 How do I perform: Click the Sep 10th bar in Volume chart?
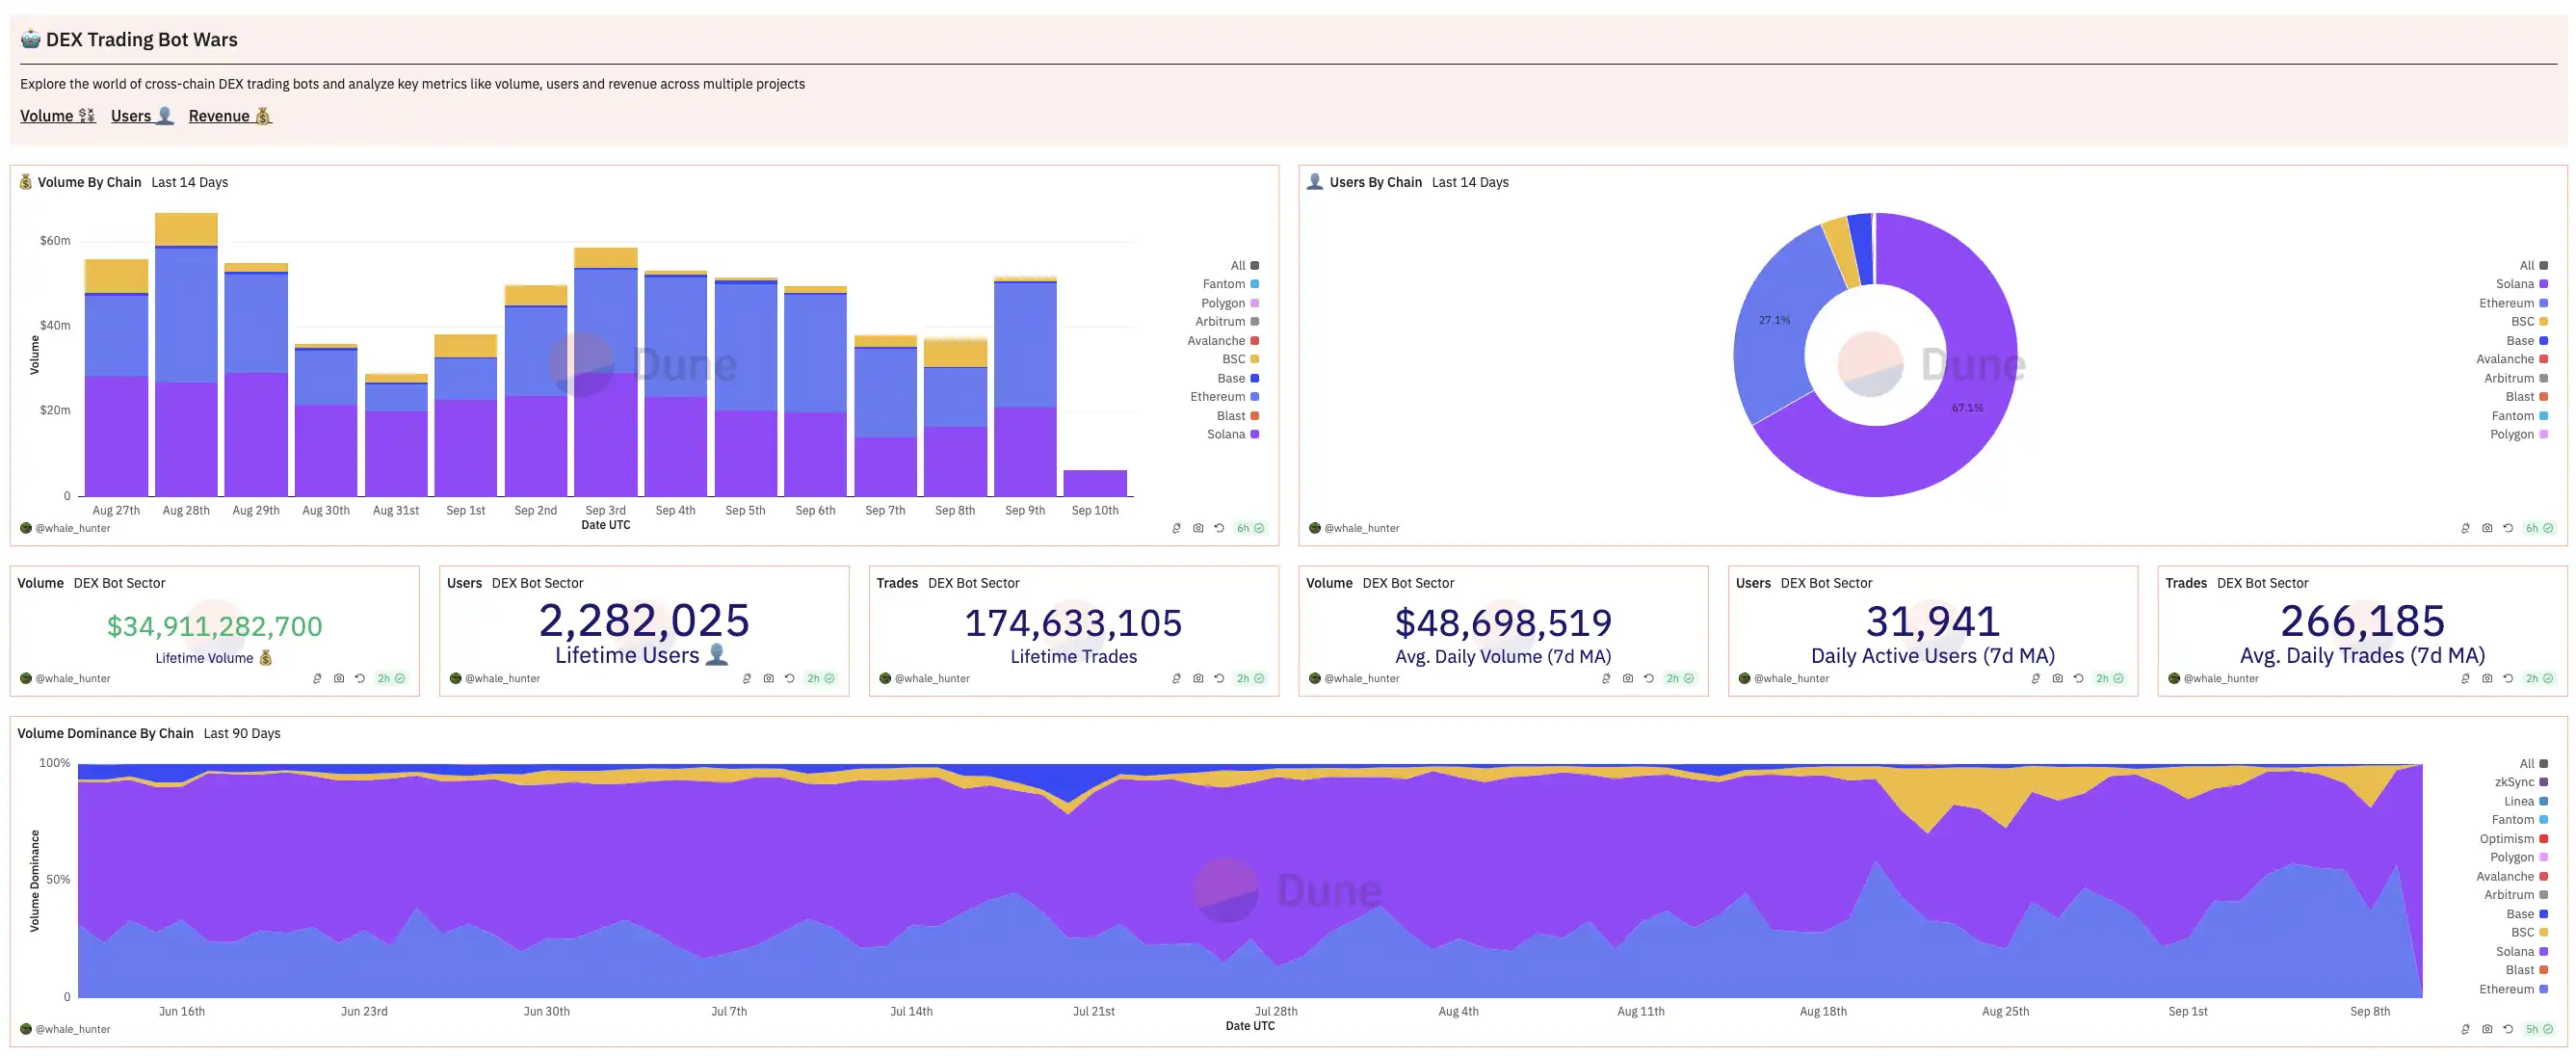click(1095, 482)
